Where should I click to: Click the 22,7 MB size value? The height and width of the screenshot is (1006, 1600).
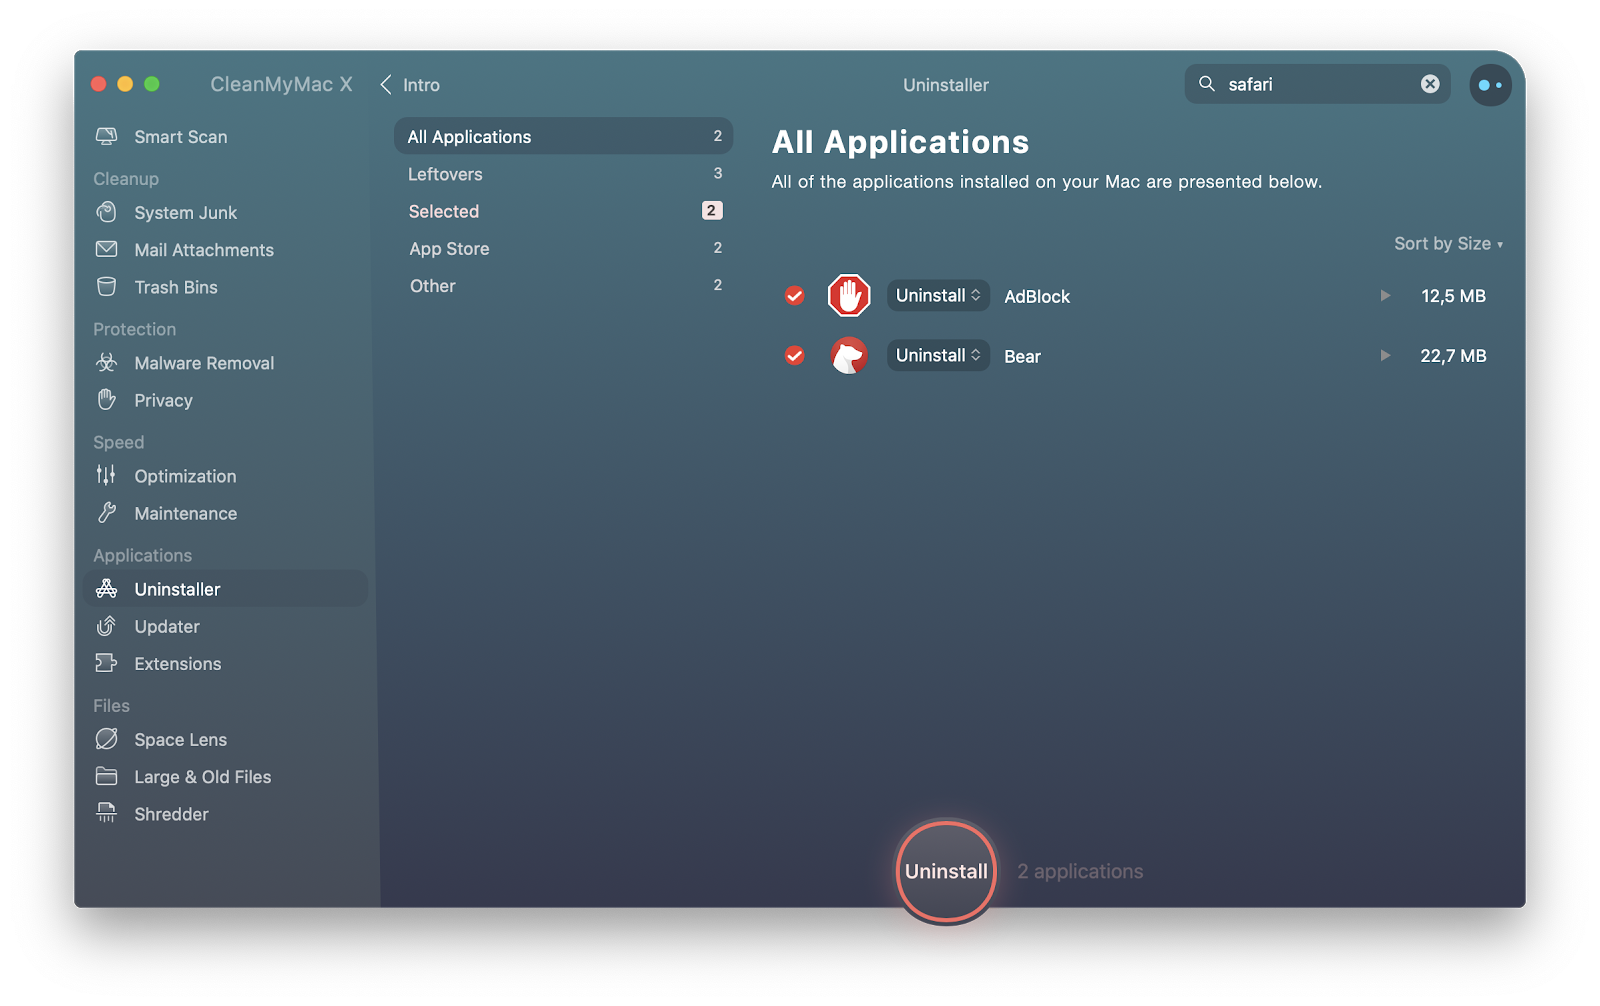[x=1453, y=355]
